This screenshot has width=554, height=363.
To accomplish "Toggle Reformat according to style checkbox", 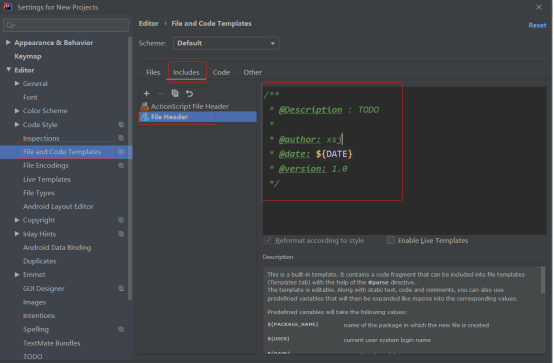I will click(x=268, y=240).
